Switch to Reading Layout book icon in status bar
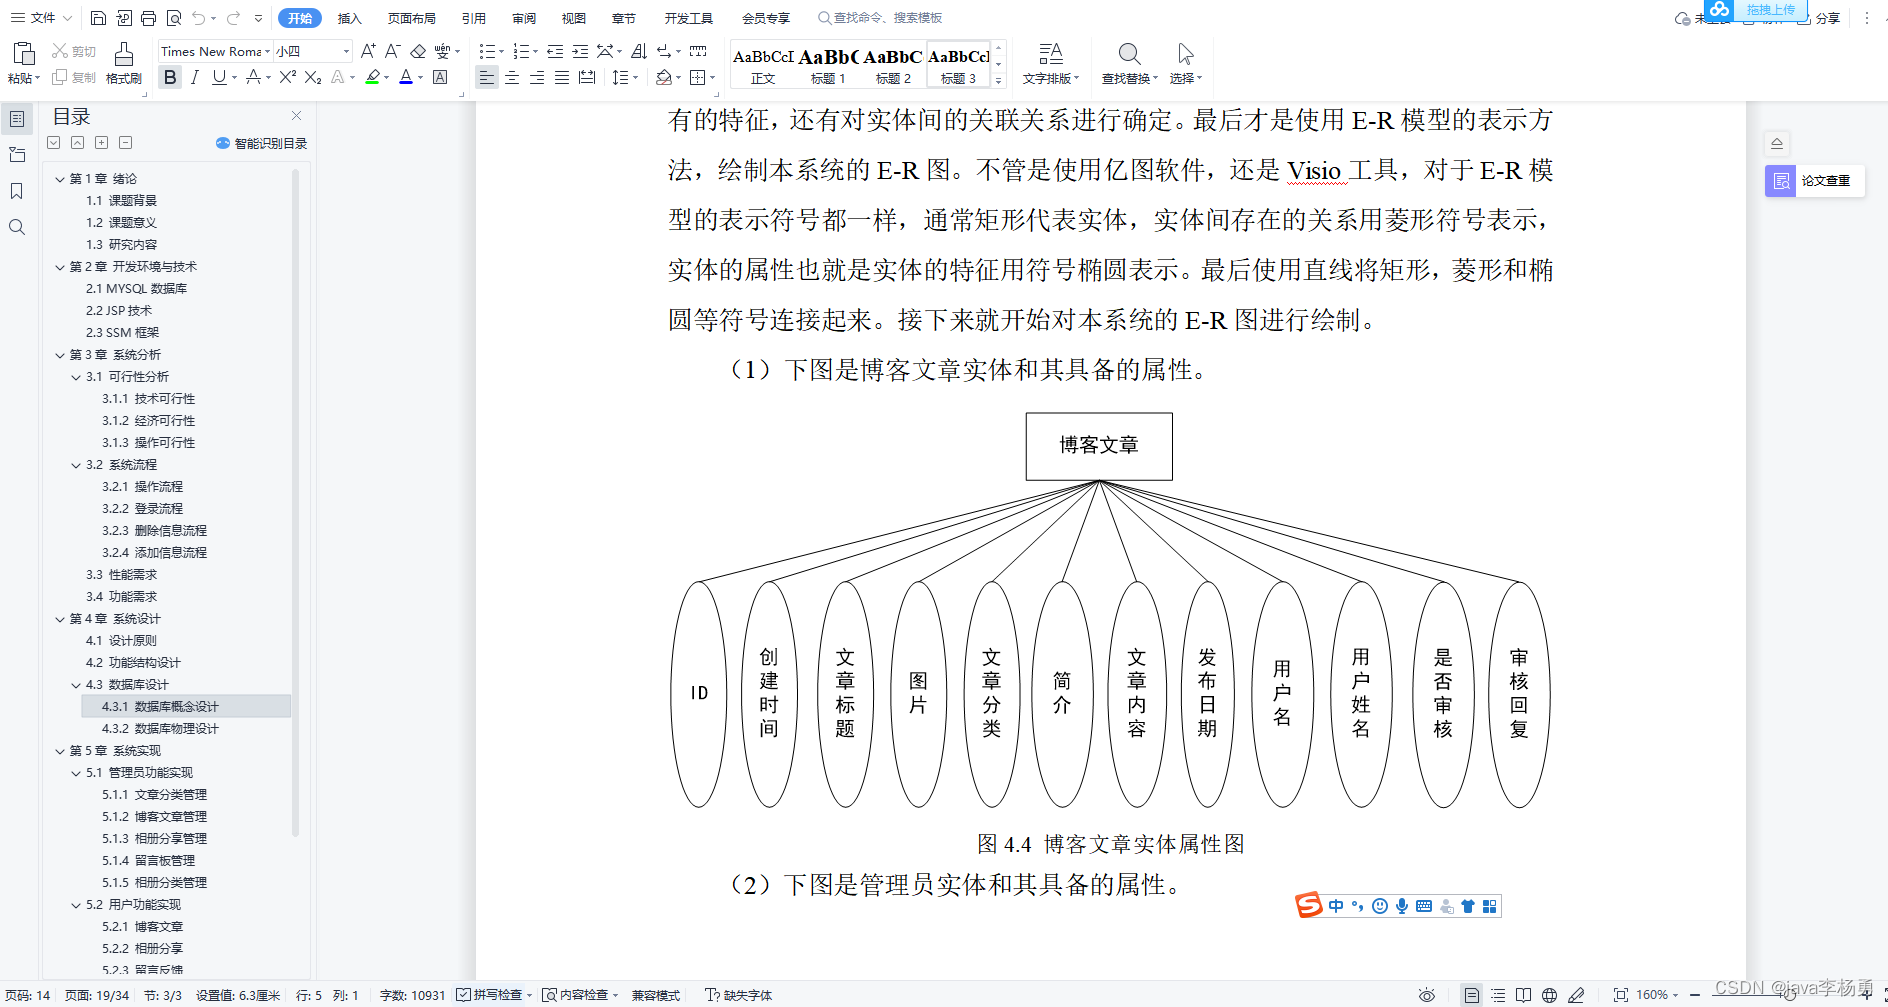The image size is (1888, 1007). [x=1523, y=995]
